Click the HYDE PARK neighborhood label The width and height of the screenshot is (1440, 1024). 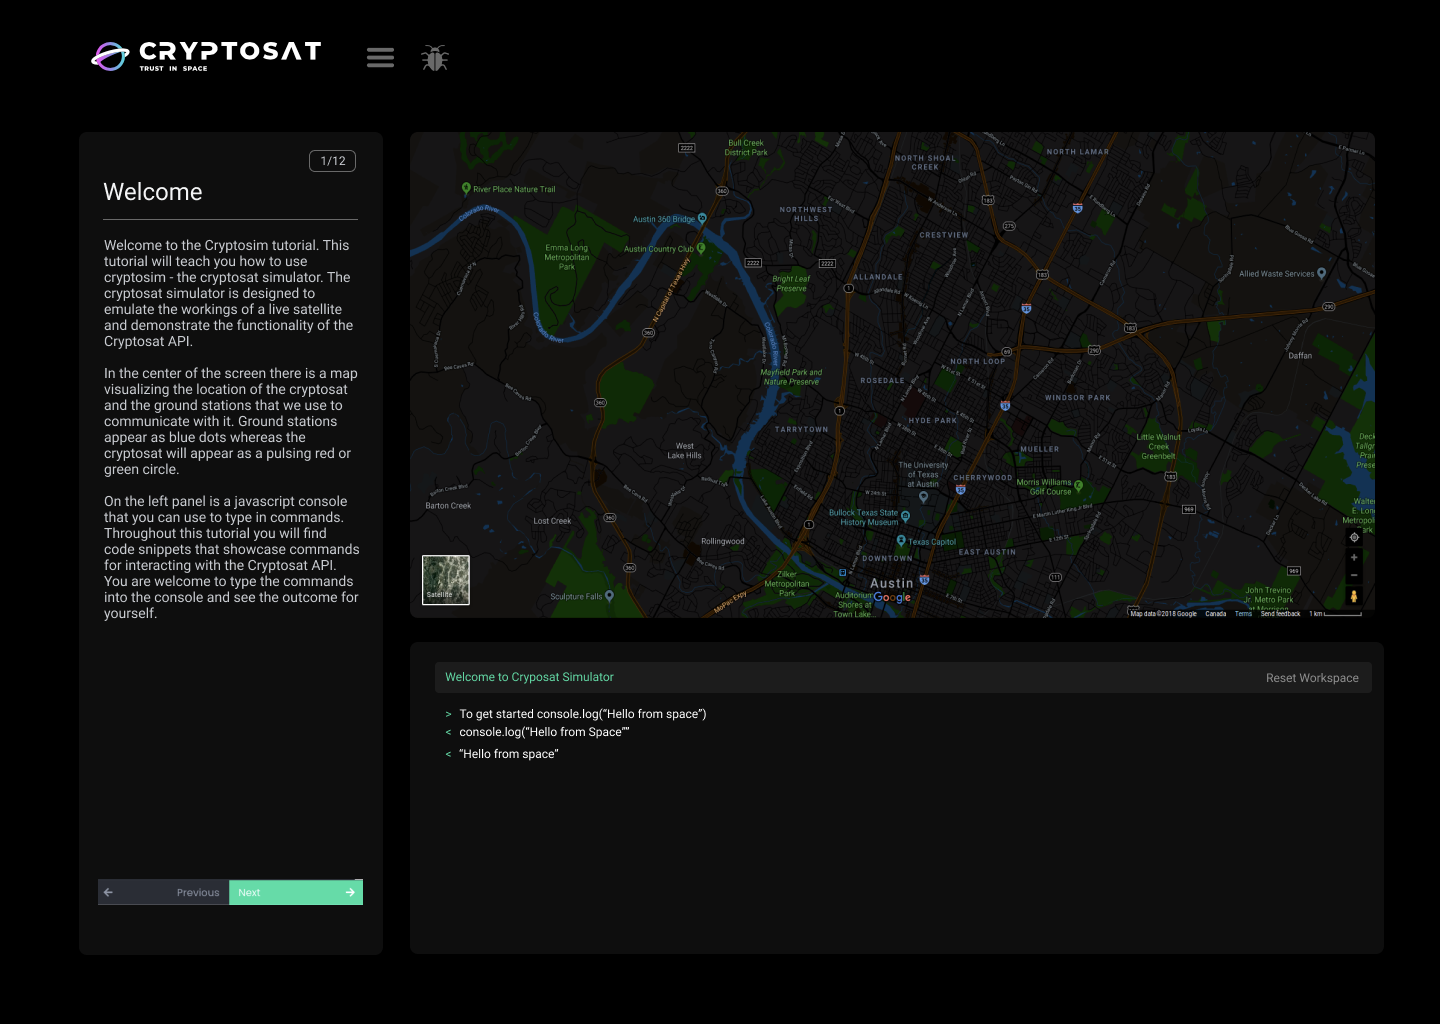(933, 421)
